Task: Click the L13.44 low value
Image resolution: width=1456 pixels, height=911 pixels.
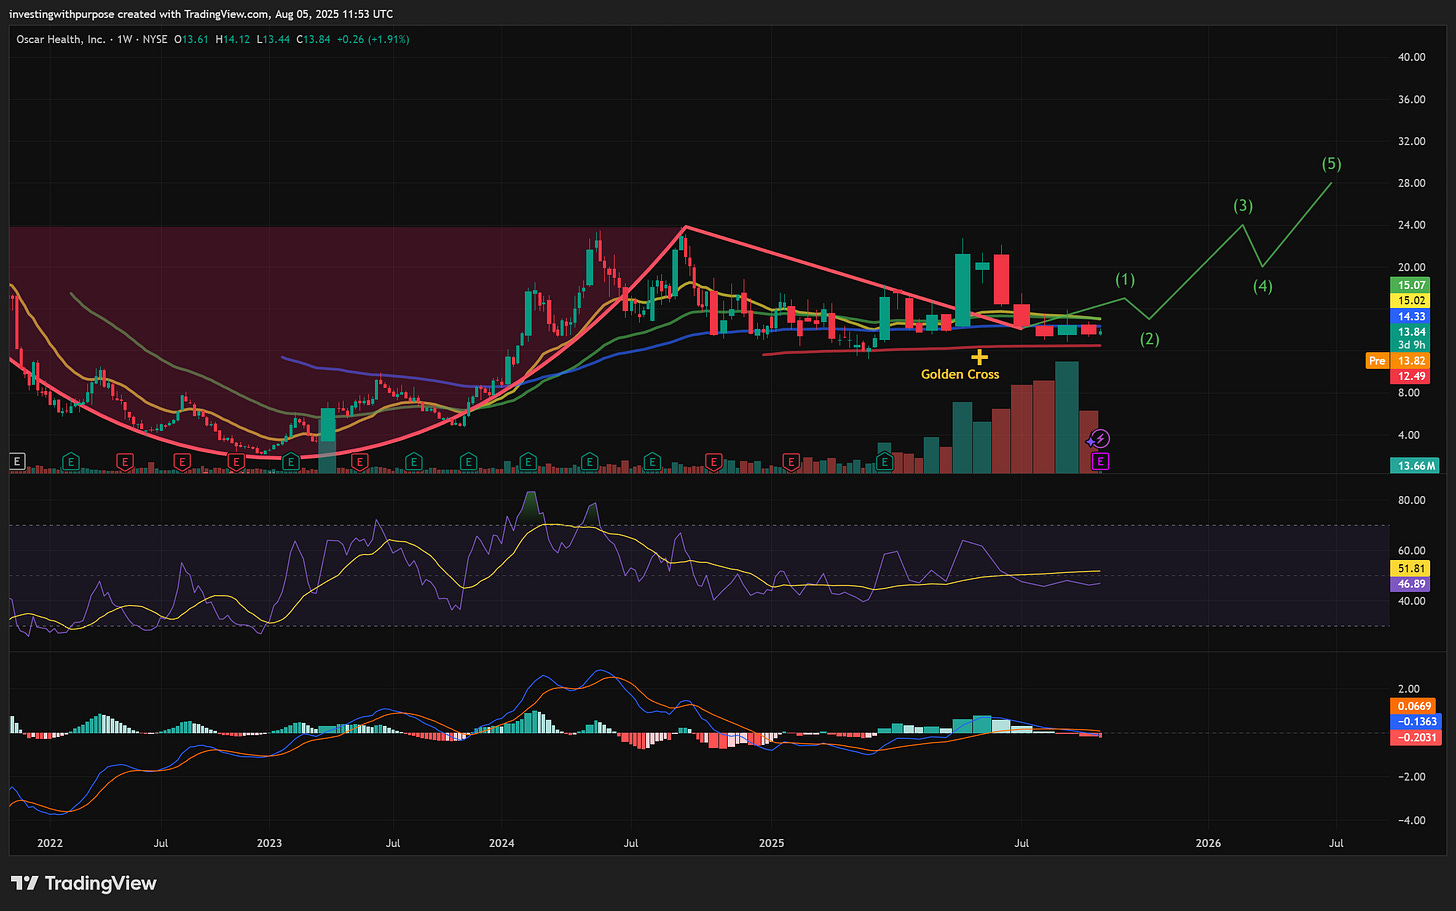Action: (273, 40)
